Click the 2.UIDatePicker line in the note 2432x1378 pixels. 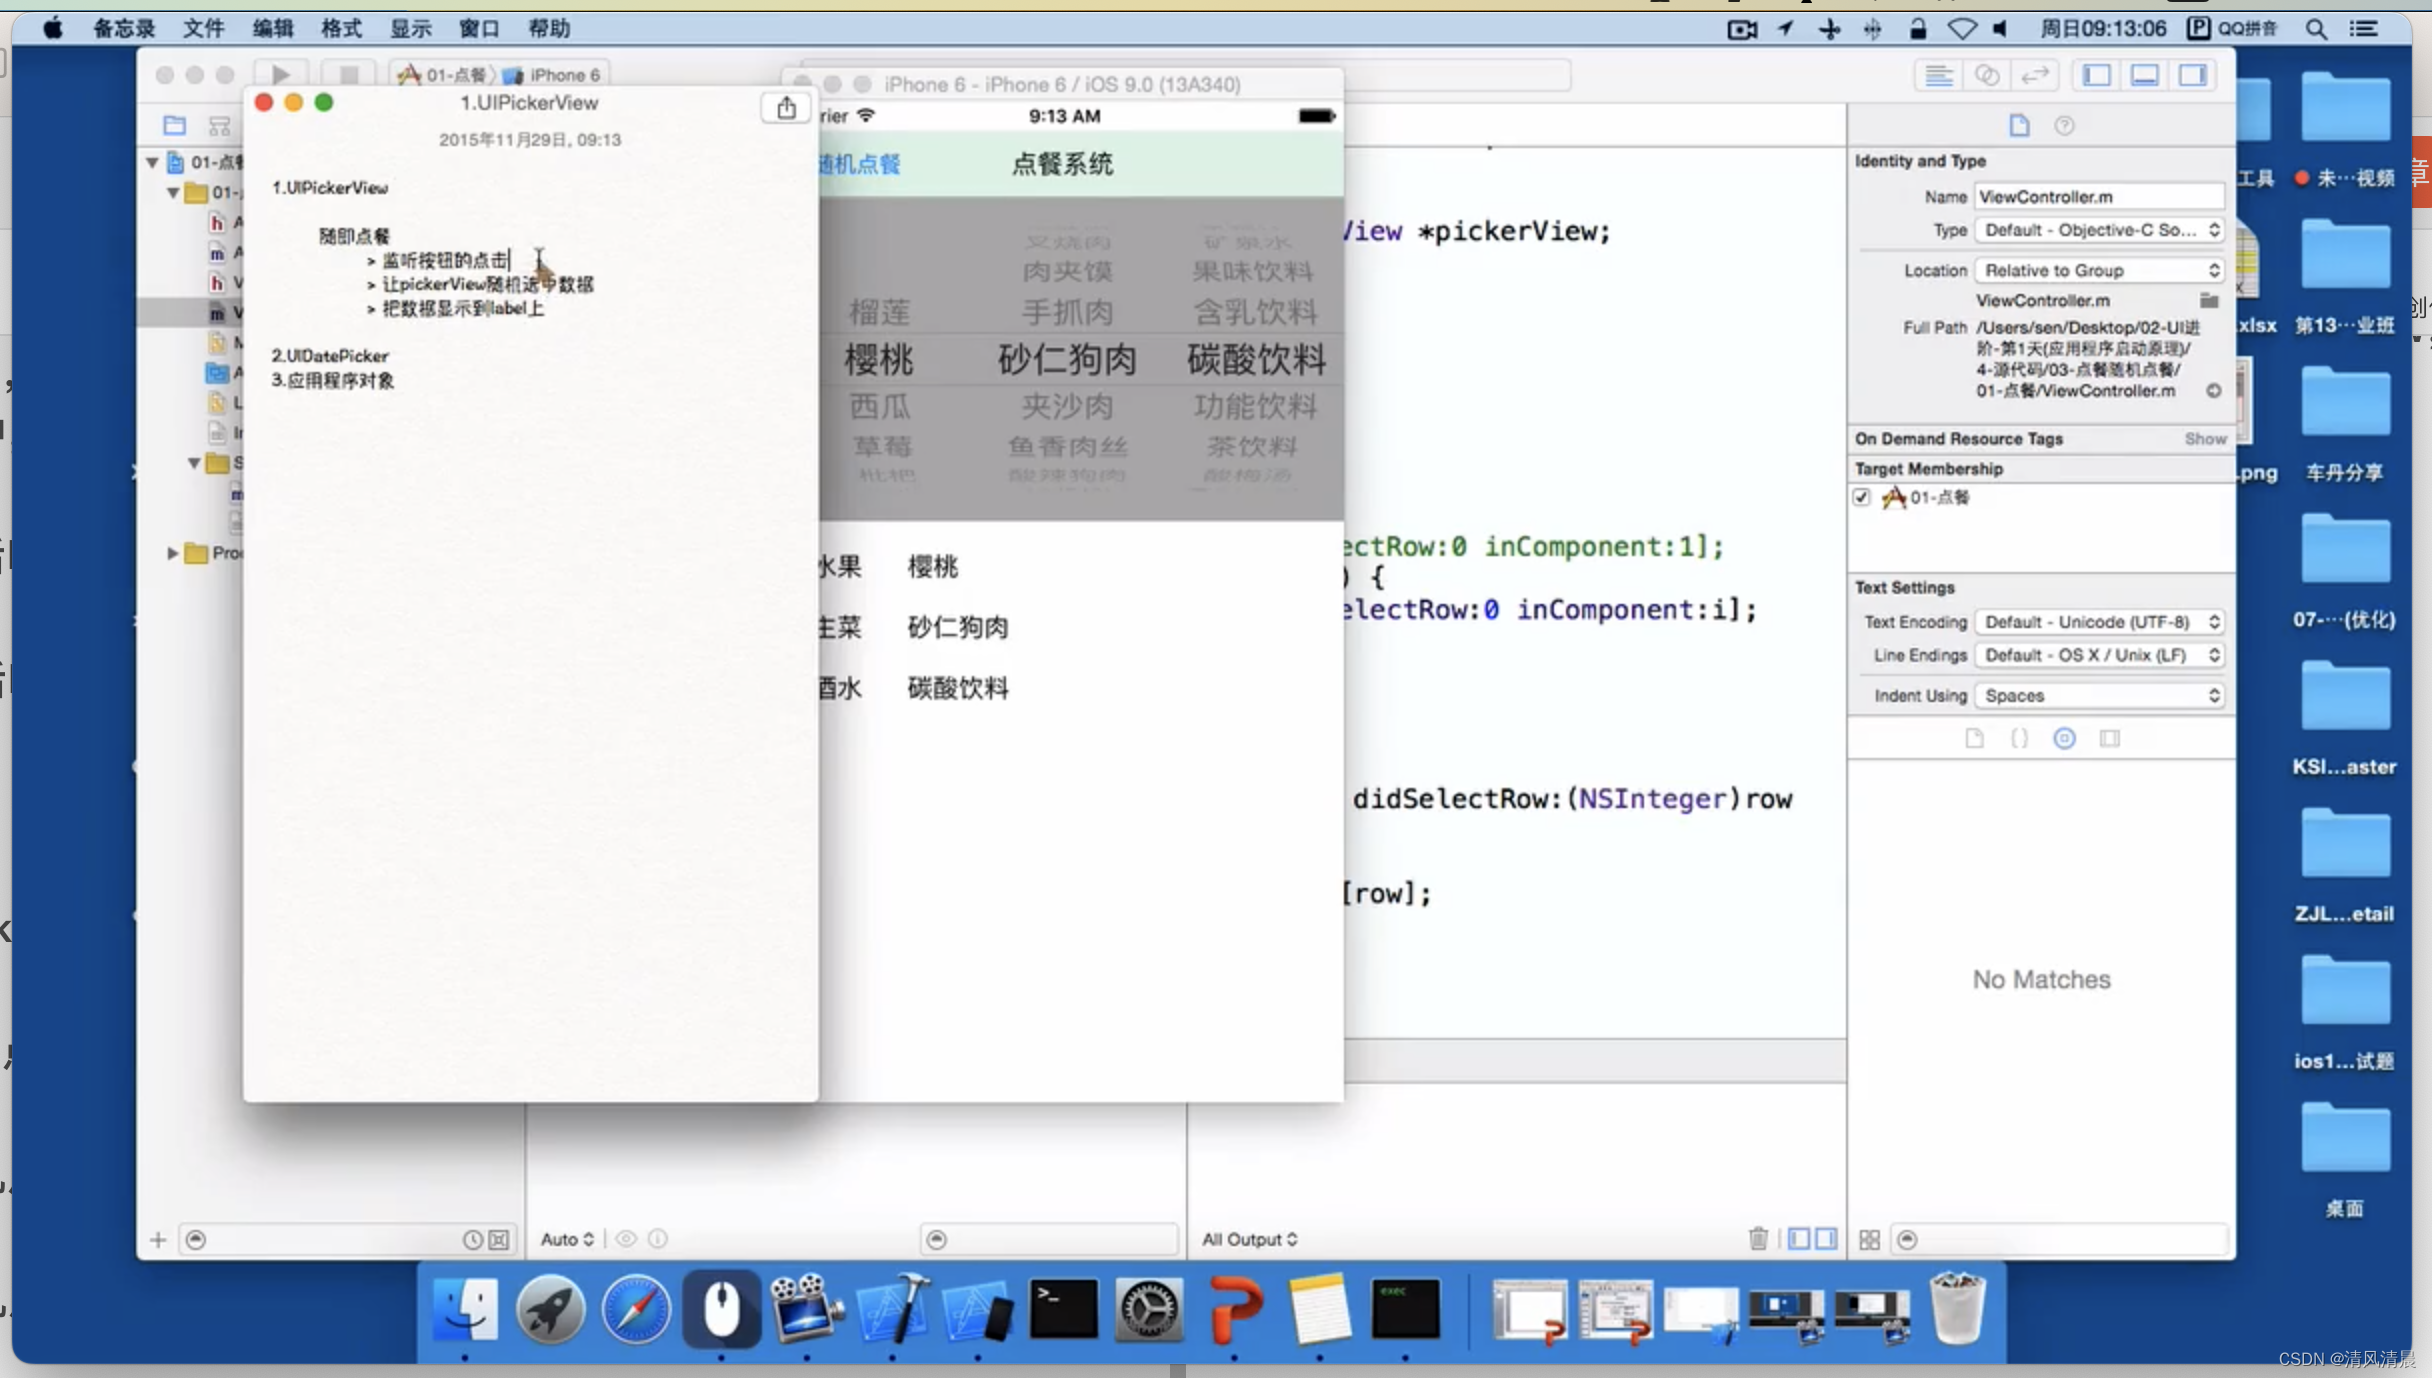point(329,356)
